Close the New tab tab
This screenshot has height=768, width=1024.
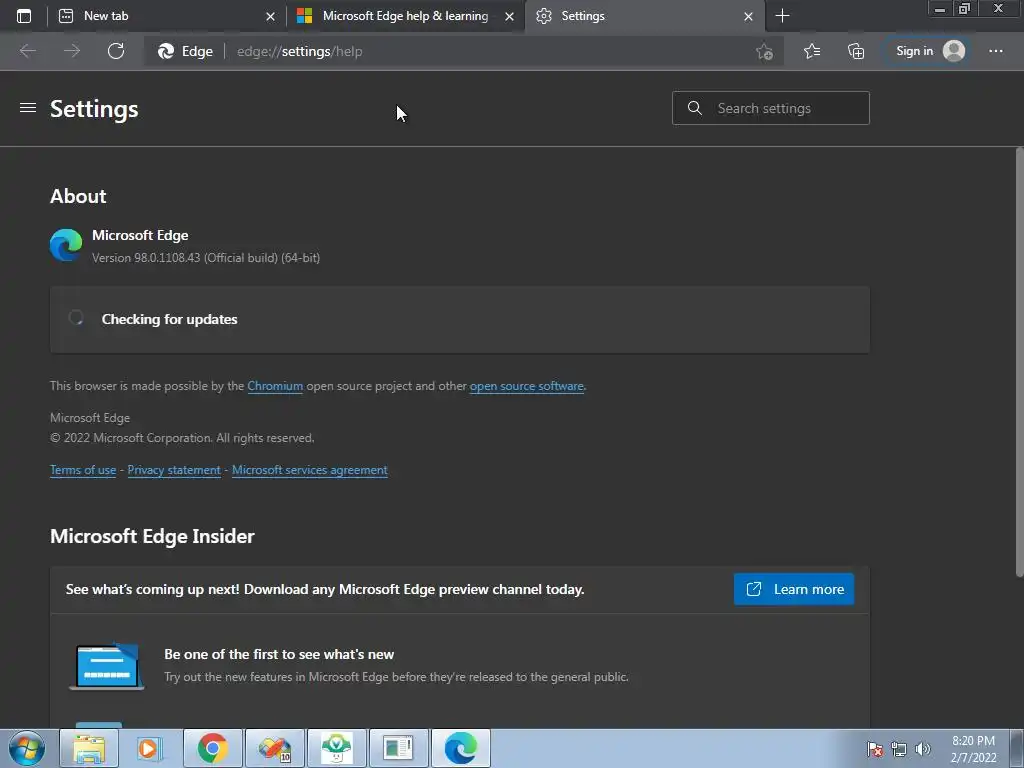270,16
